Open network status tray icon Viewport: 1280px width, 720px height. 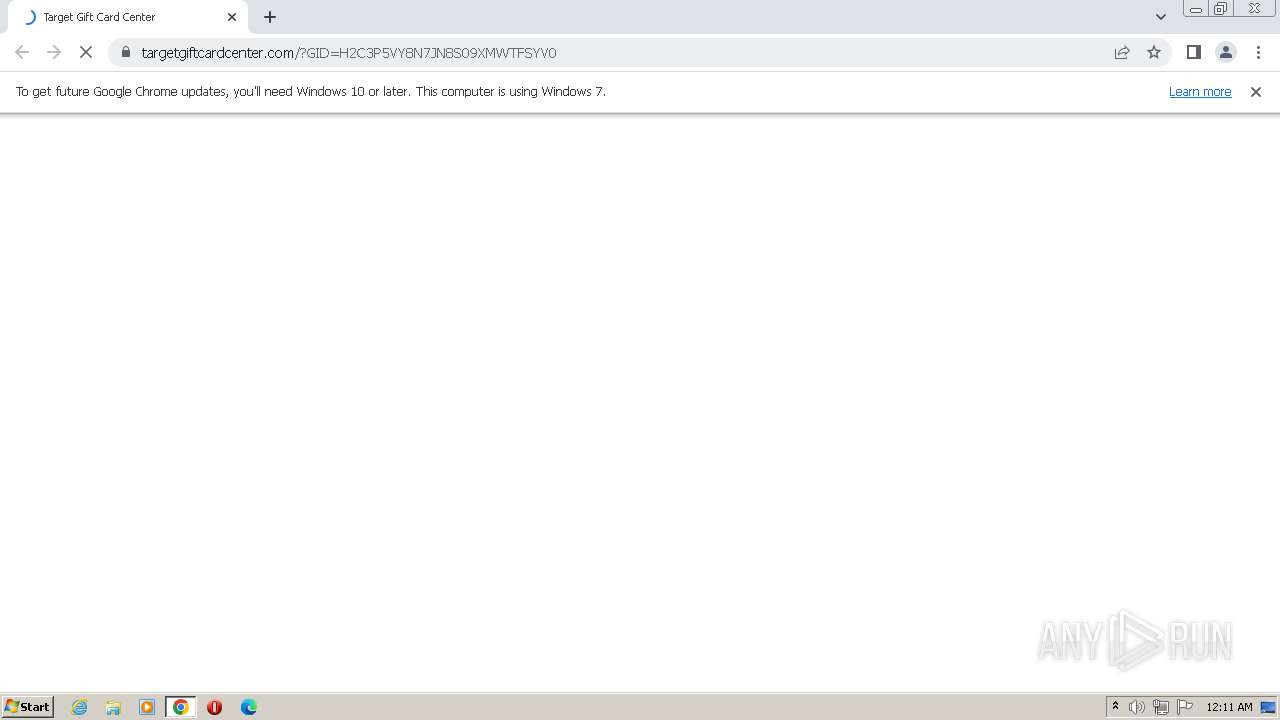click(x=1161, y=707)
